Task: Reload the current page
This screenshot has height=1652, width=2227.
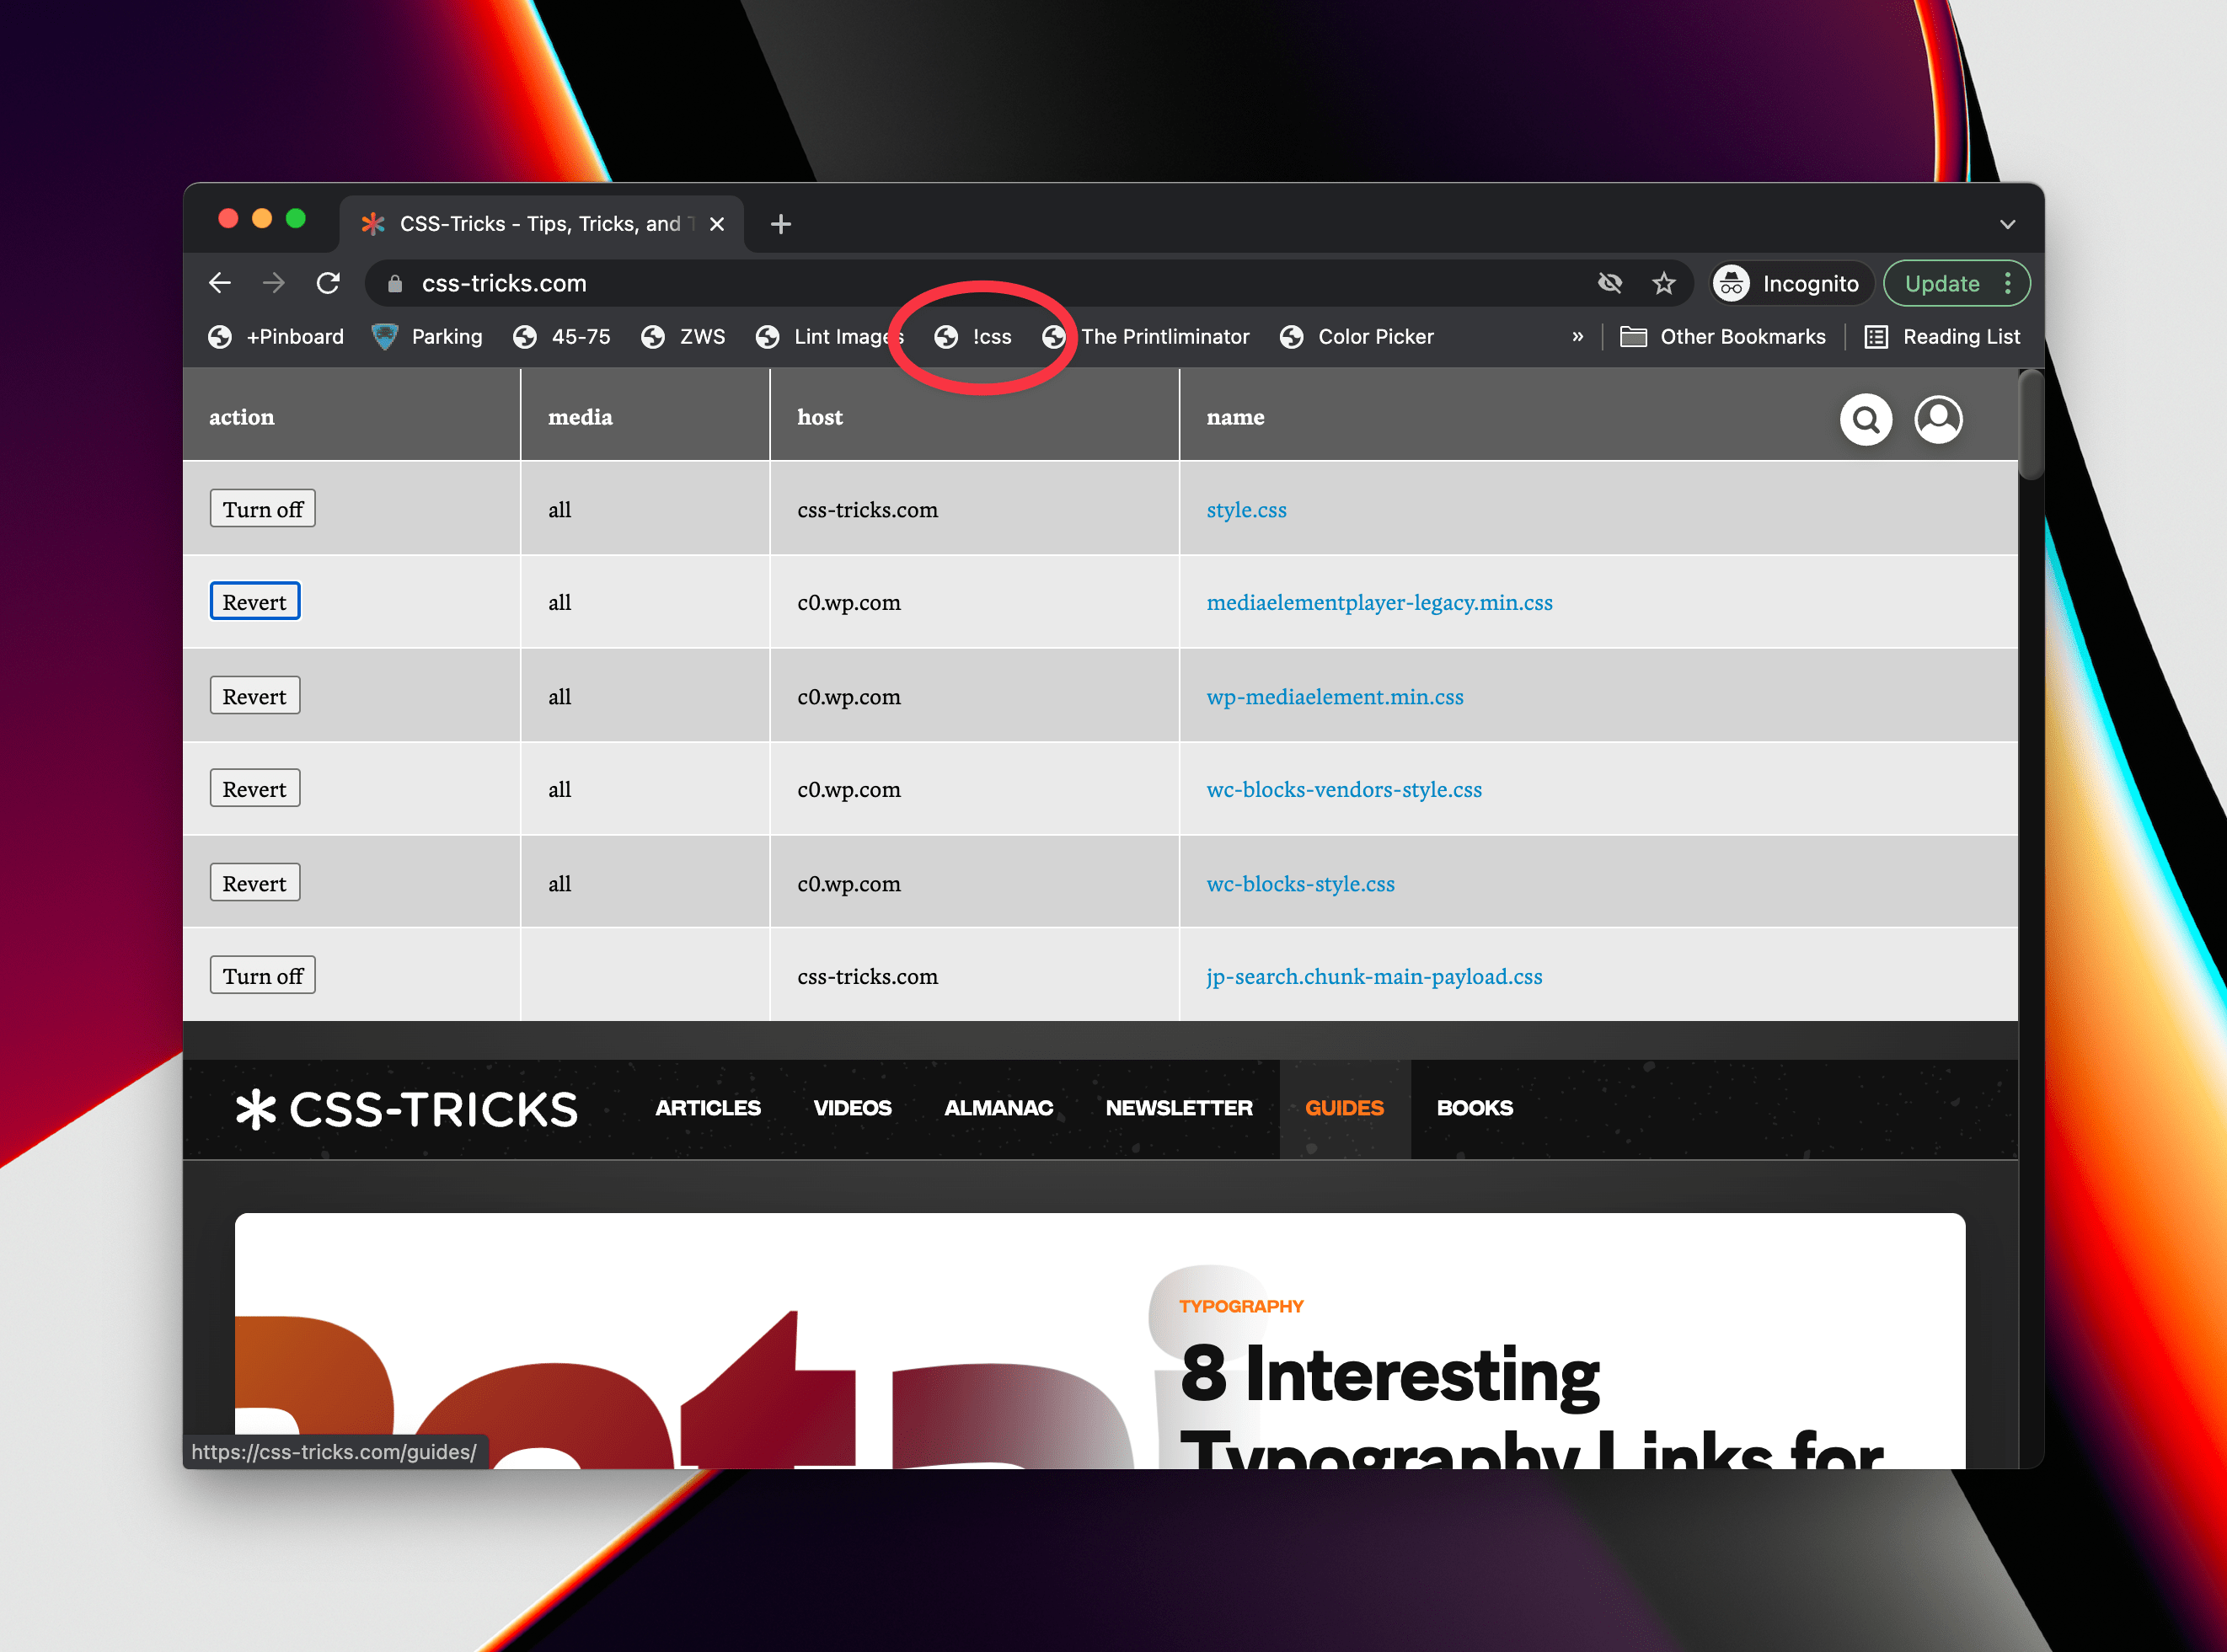Action: pyautogui.click(x=328, y=283)
